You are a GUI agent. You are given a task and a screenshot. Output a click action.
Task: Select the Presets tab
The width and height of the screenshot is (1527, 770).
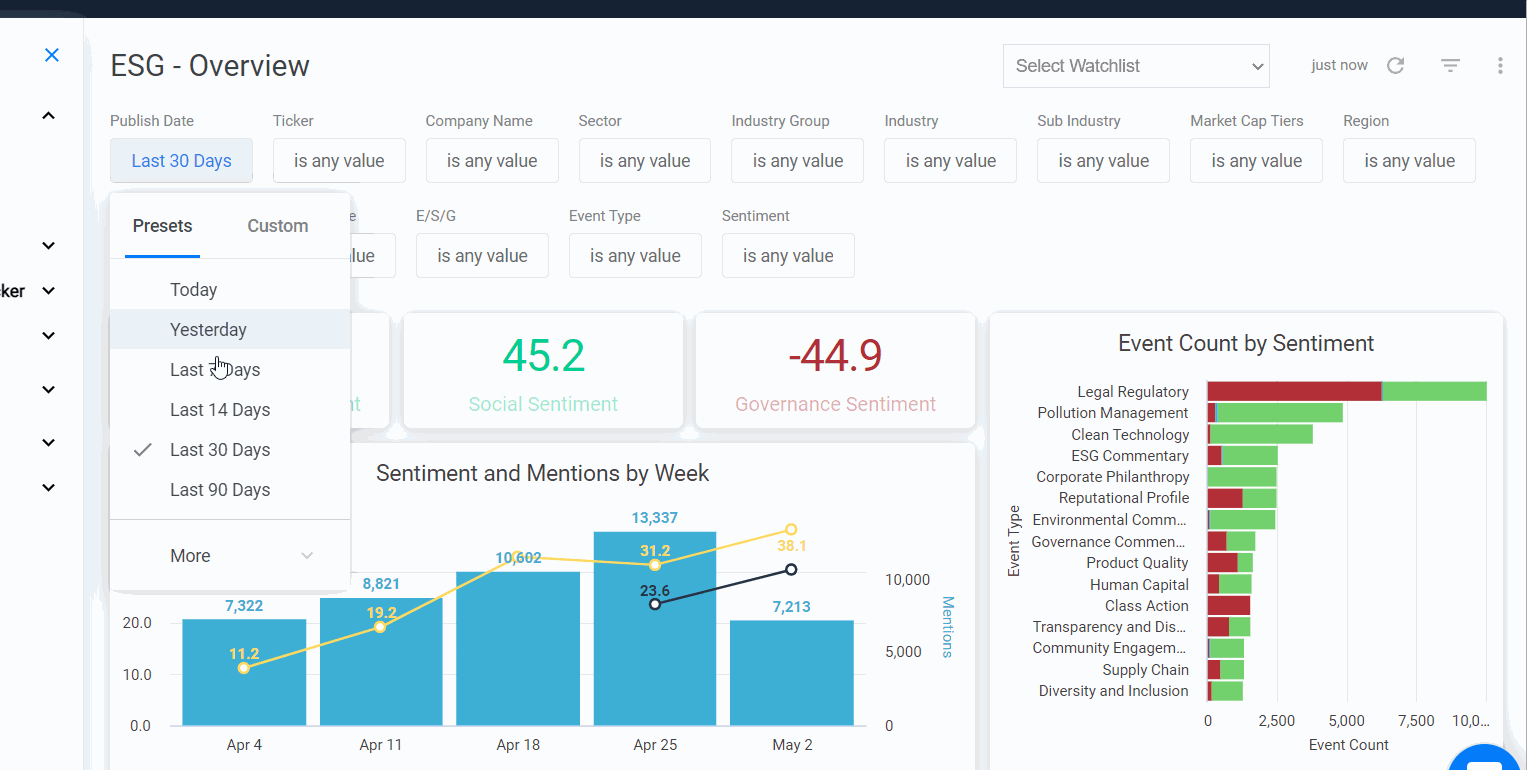[x=162, y=226]
